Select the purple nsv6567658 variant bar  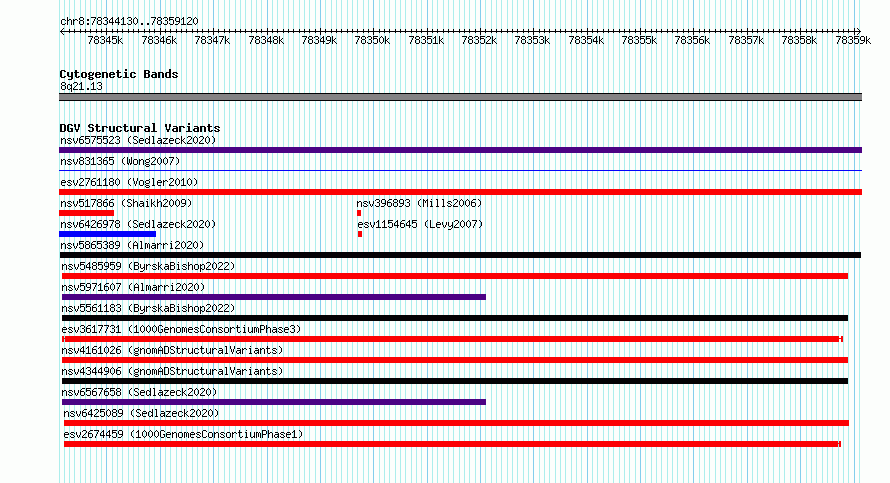coord(274,402)
